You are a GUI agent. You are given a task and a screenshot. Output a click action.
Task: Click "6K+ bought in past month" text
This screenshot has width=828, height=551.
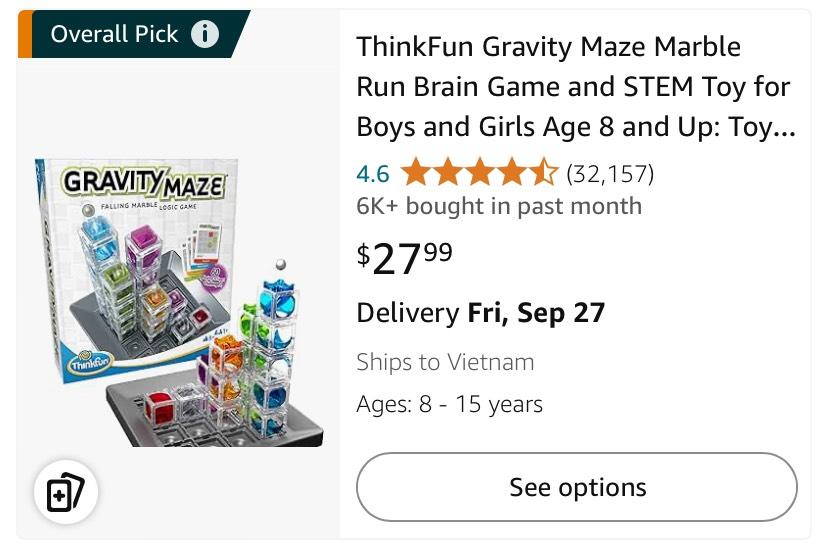point(499,206)
